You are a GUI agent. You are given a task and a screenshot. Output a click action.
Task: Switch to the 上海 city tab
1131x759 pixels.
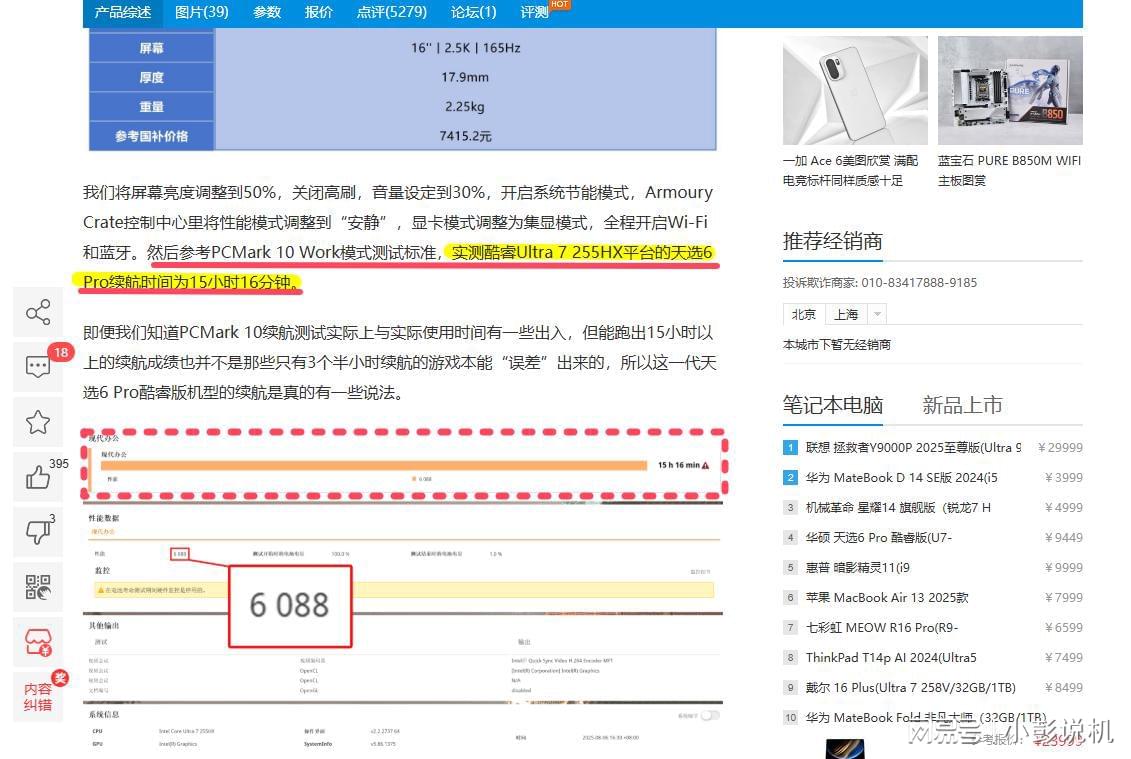846,314
